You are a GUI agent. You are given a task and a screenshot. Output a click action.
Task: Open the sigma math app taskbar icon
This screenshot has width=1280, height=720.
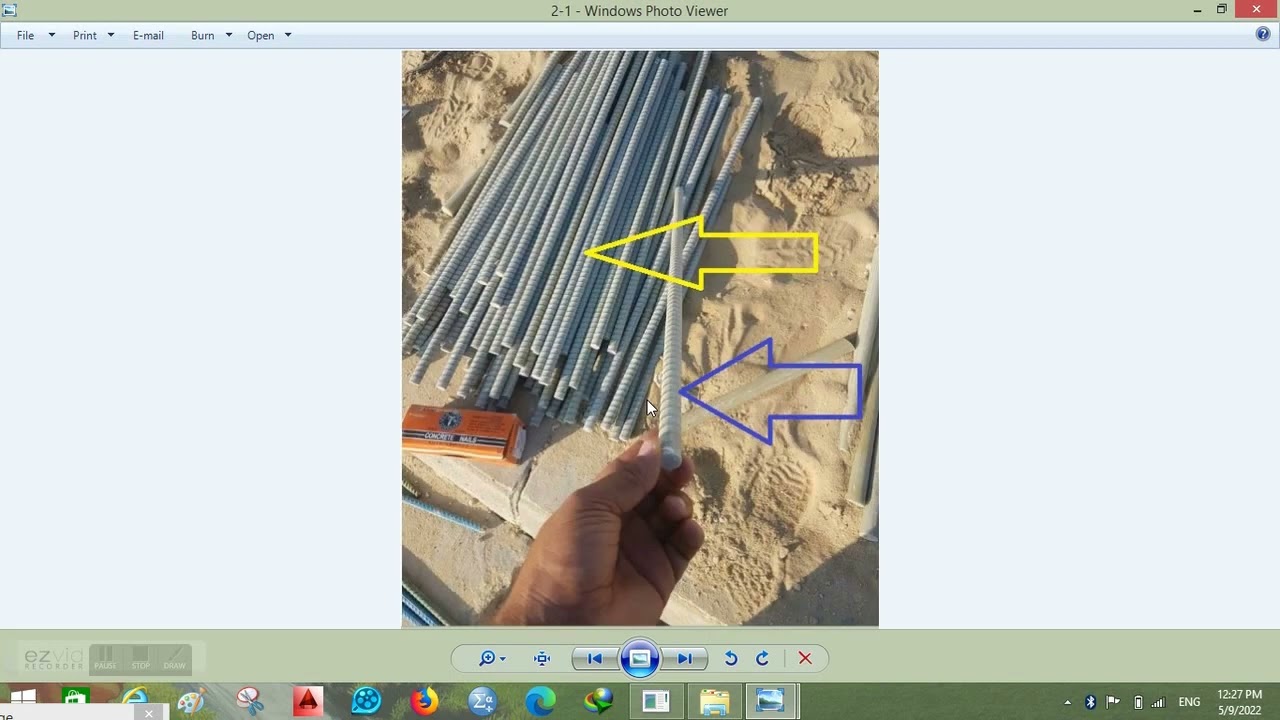coord(482,701)
